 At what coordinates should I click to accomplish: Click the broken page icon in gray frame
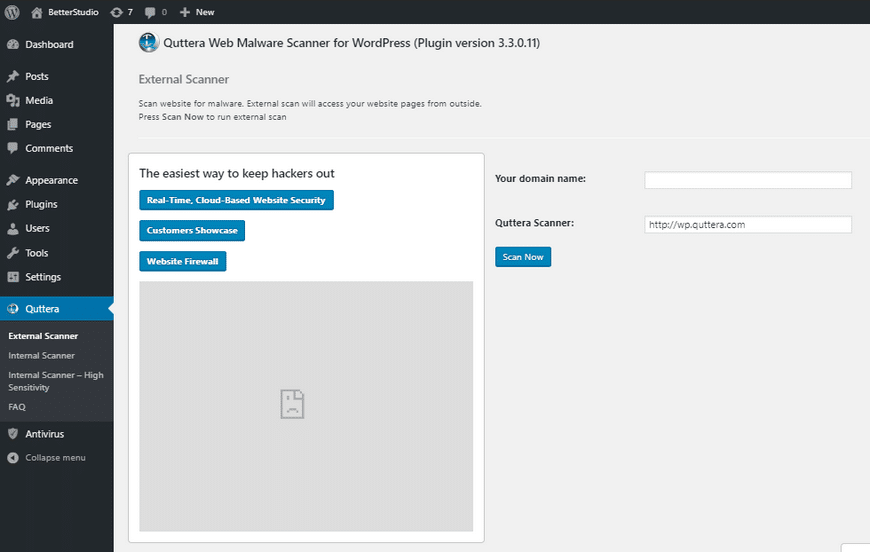click(292, 404)
